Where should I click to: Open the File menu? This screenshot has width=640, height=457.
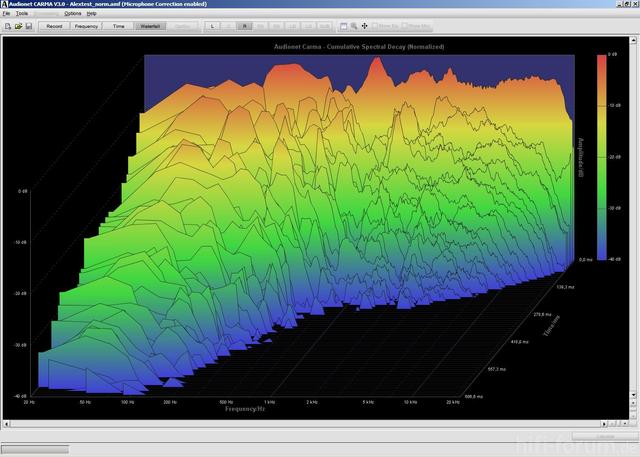pos(6,14)
